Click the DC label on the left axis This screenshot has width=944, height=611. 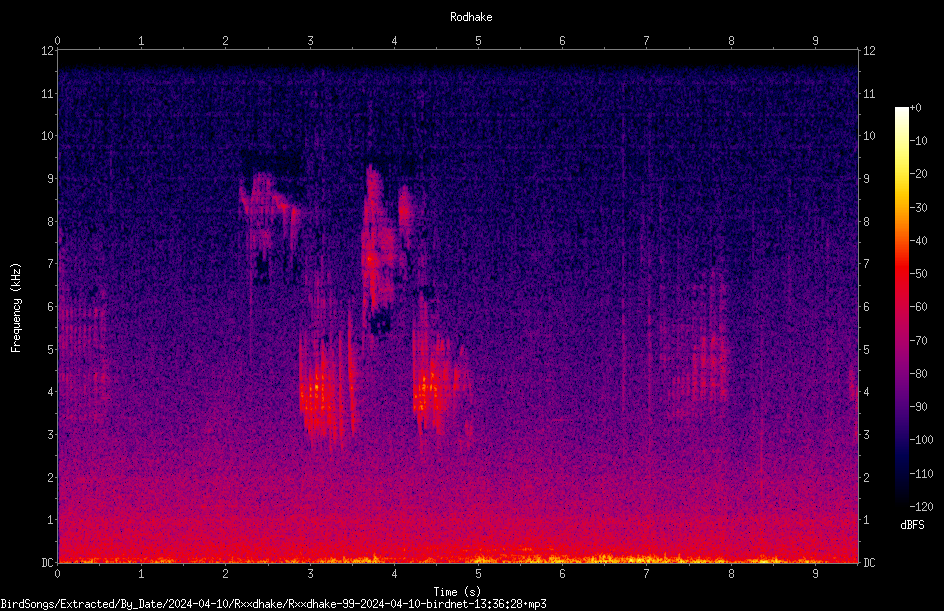coord(48,562)
